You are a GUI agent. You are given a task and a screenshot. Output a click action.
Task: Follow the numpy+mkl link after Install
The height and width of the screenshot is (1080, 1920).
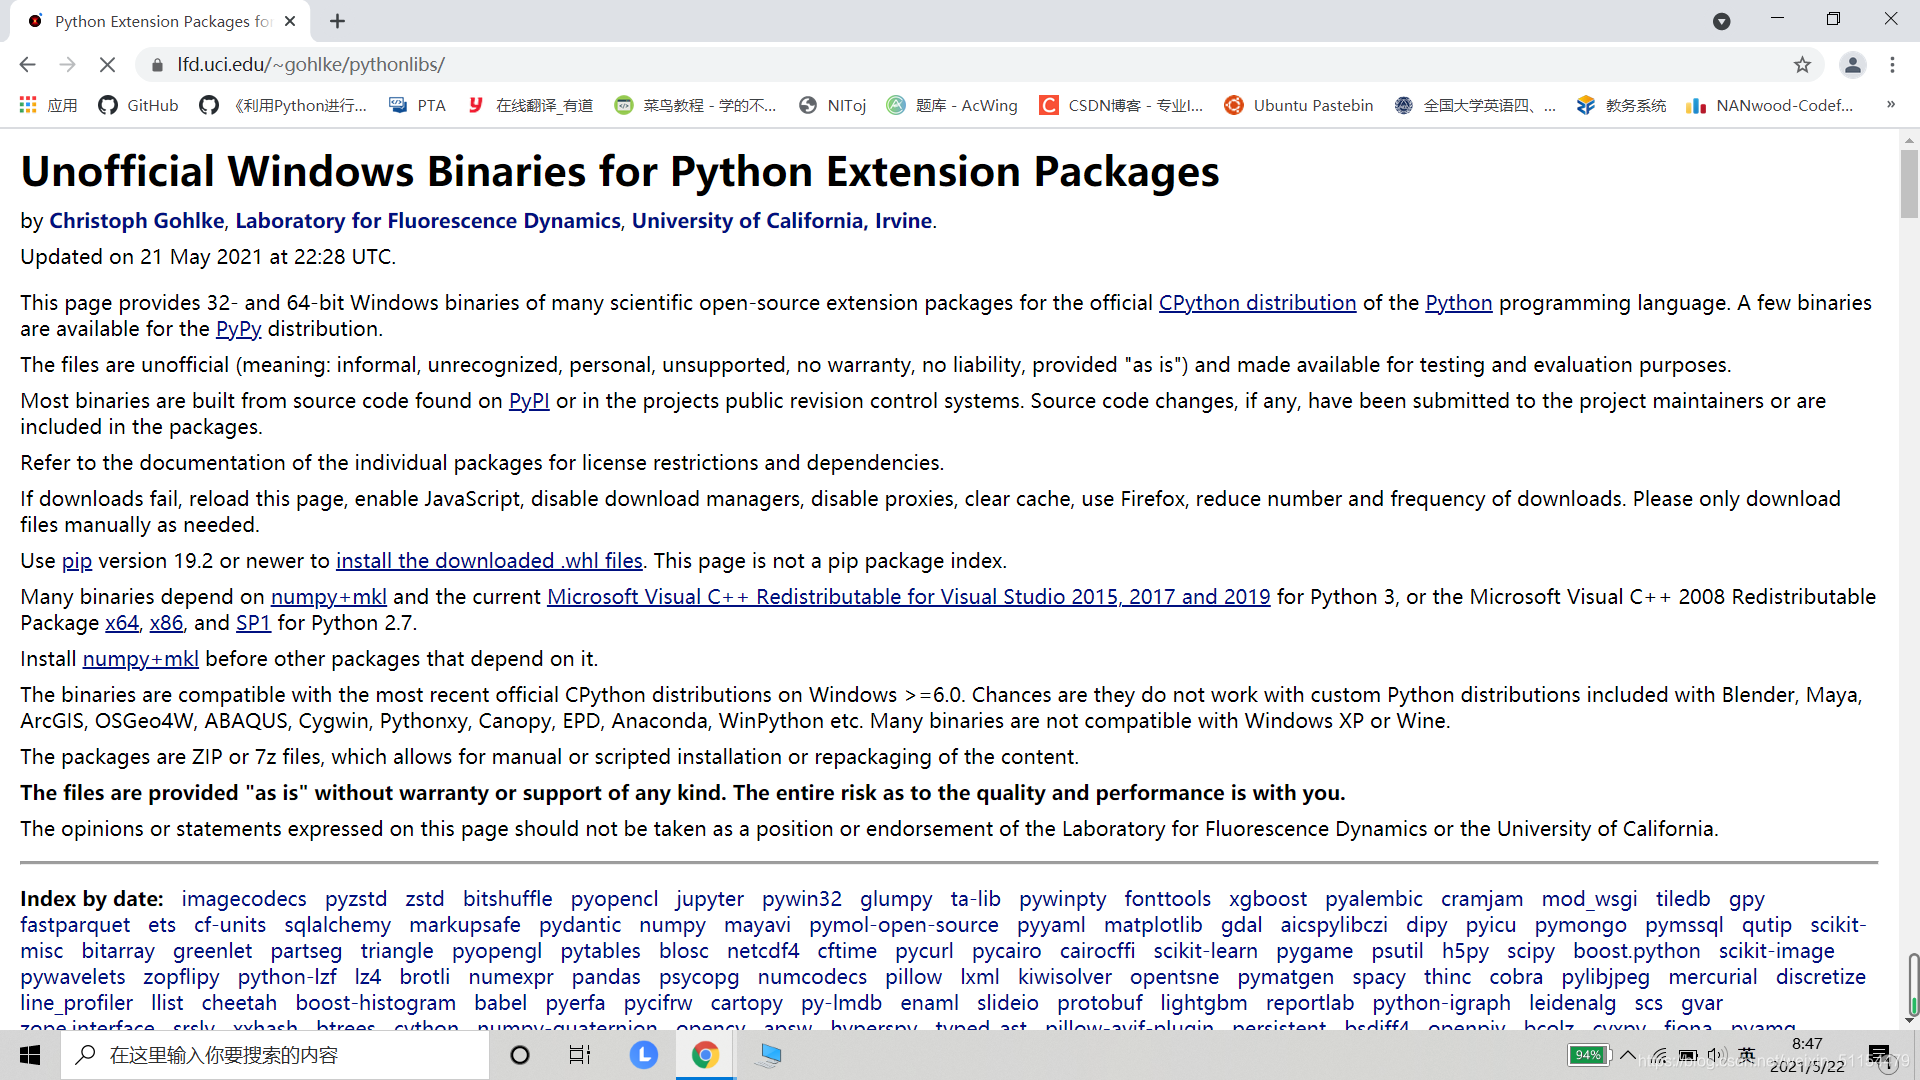140,659
